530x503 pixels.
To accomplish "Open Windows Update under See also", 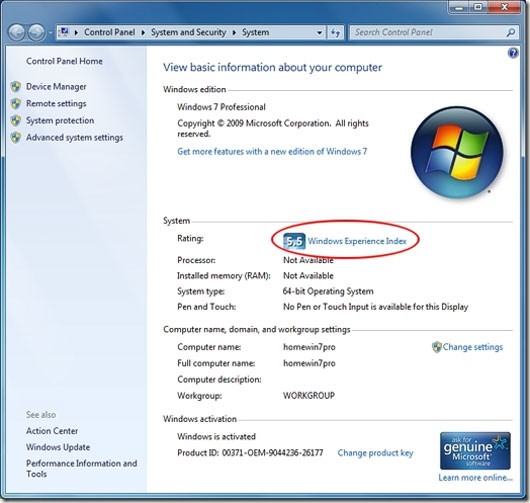I will point(58,447).
